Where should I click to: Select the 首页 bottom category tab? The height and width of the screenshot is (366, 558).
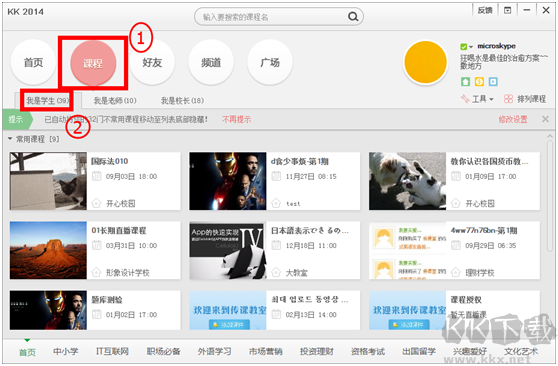click(x=27, y=352)
